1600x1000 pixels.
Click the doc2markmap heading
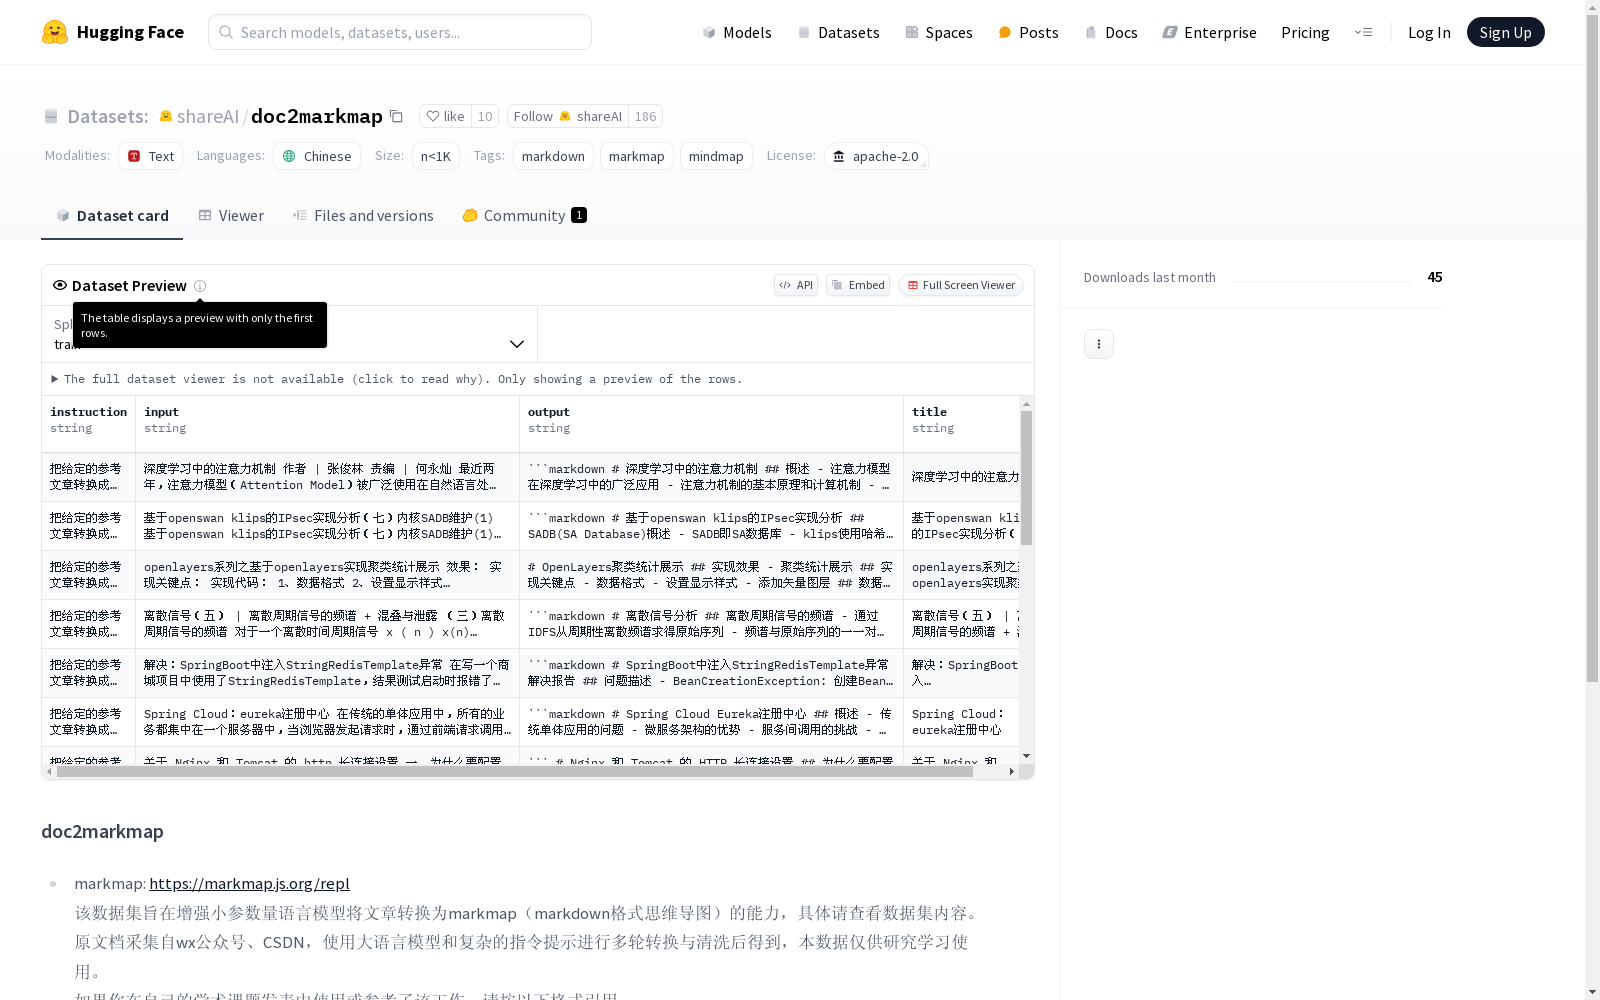(102, 831)
